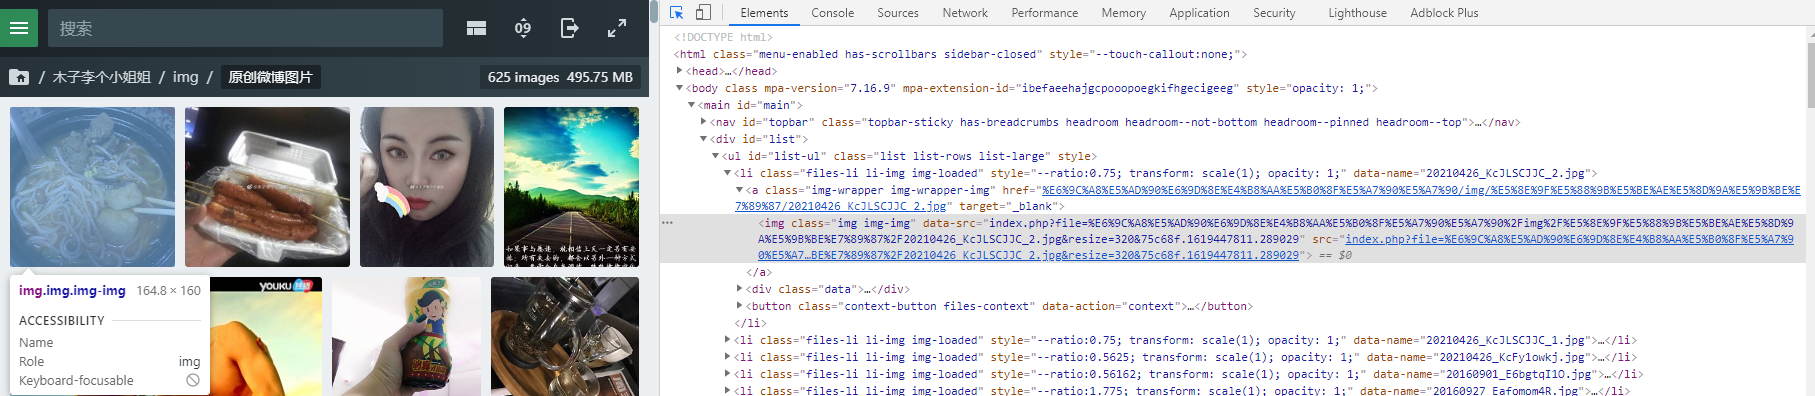This screenshot has width=1815, height=396.
Task: Open the sort order icon
Action: (x=523, y=28)
